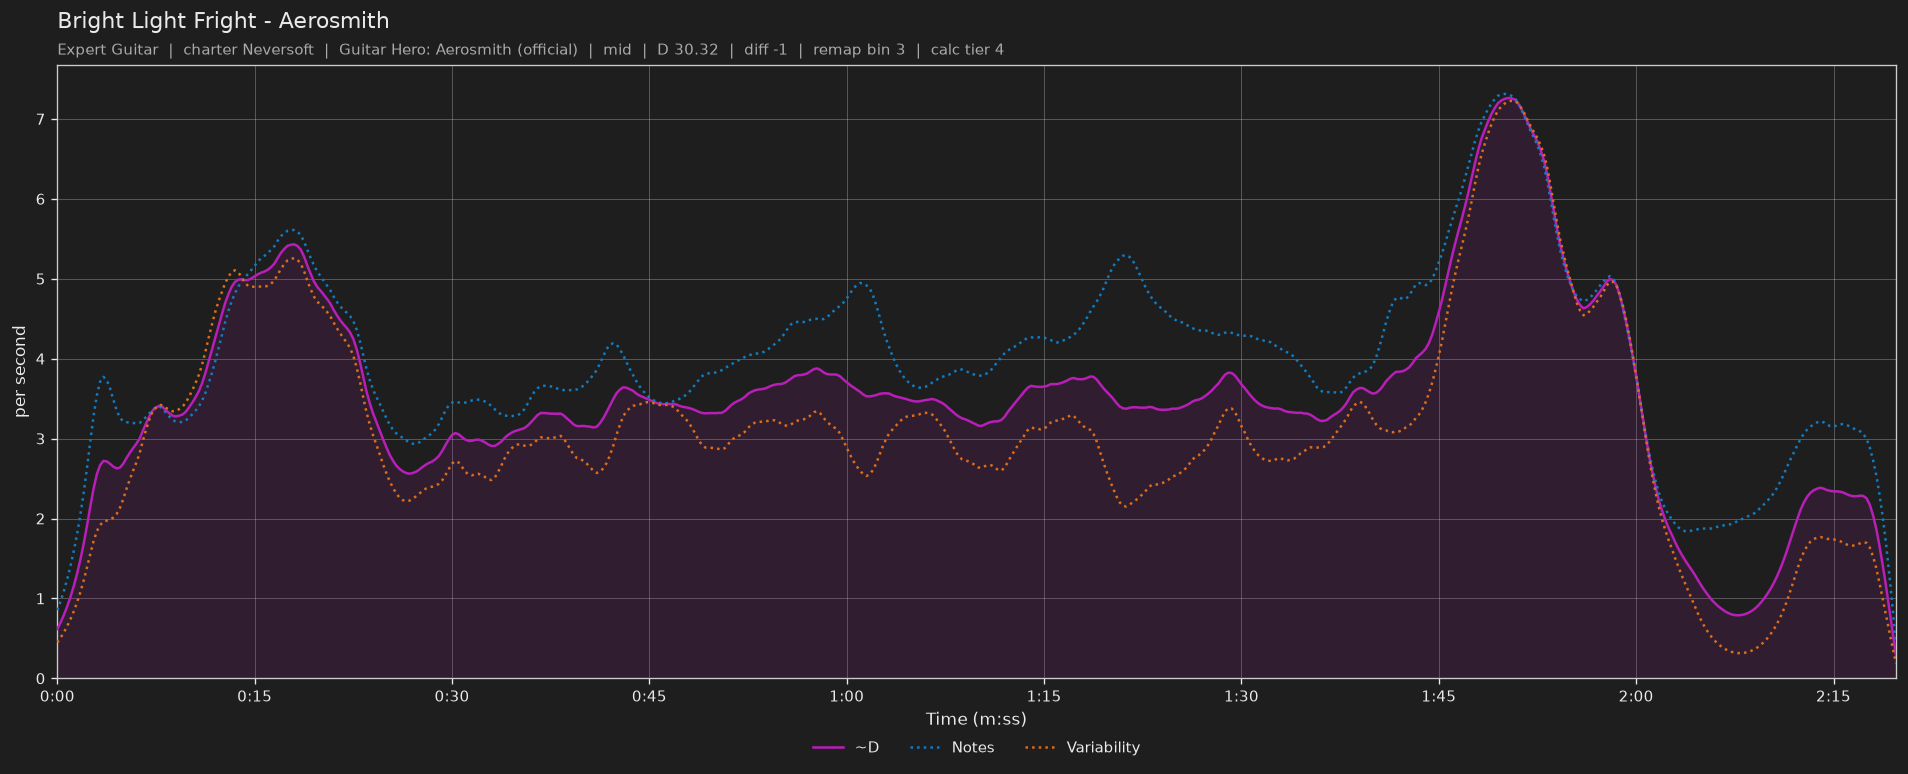Click the 'Time (m:ss)' axis label
The width and height of the screenshot is (1908, 774).
[x=976, y=719]
